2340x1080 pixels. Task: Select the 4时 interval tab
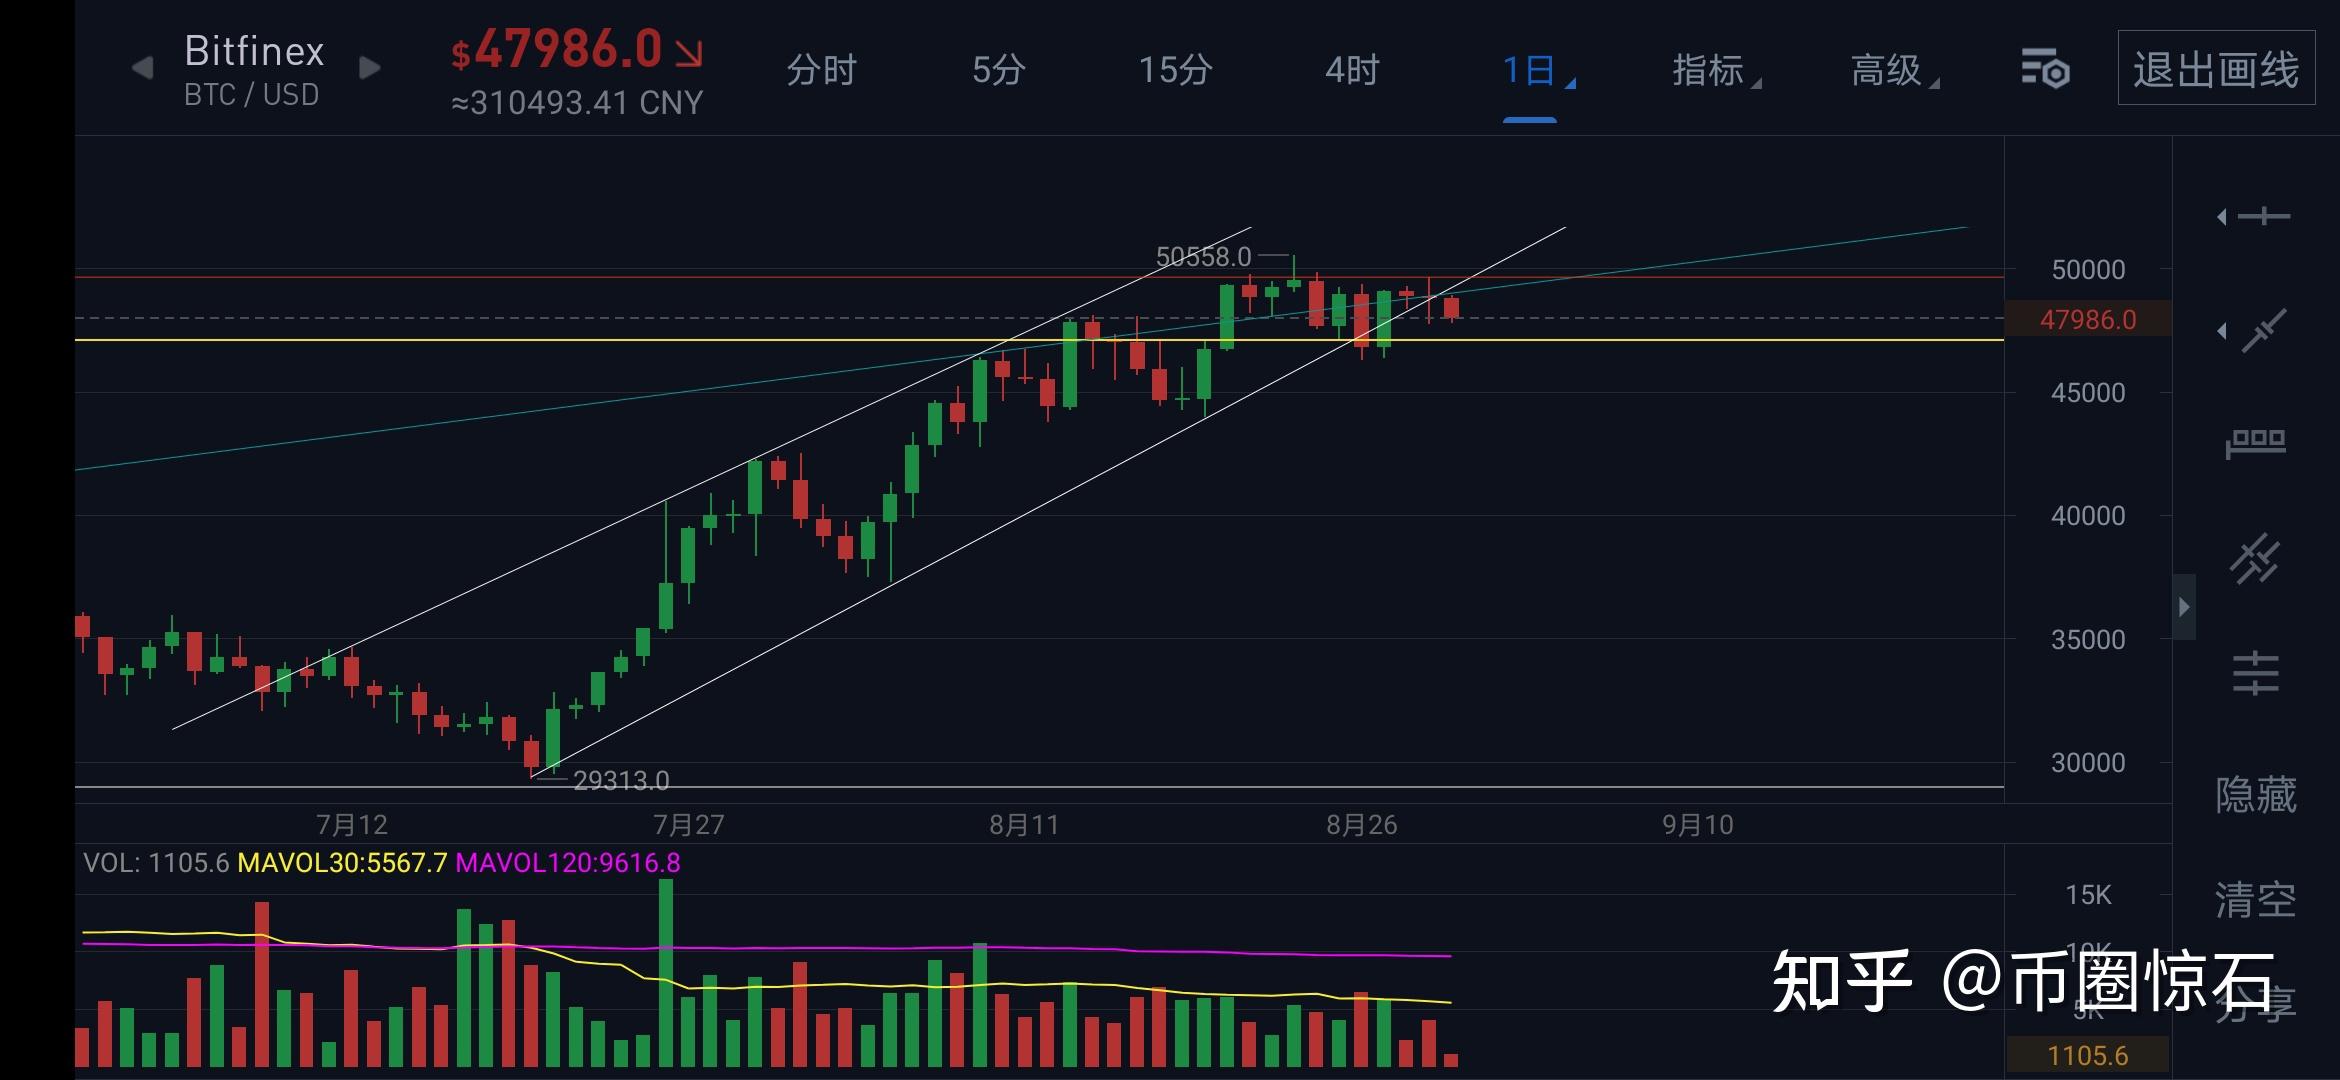click(1352, 70)
